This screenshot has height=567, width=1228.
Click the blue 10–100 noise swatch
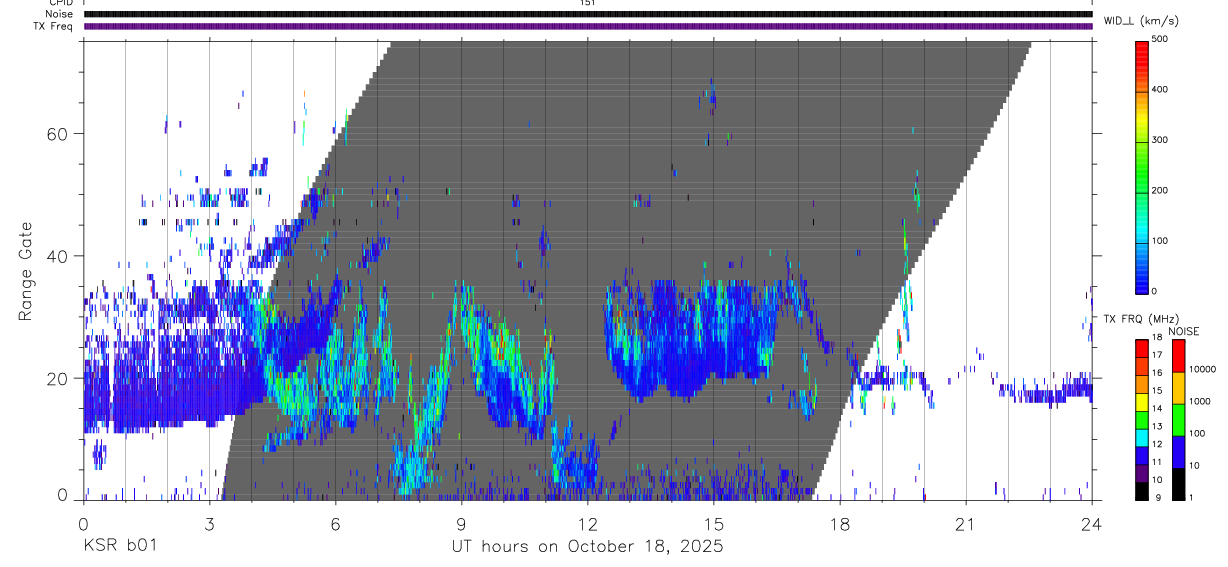click(x=1178, y=452)
